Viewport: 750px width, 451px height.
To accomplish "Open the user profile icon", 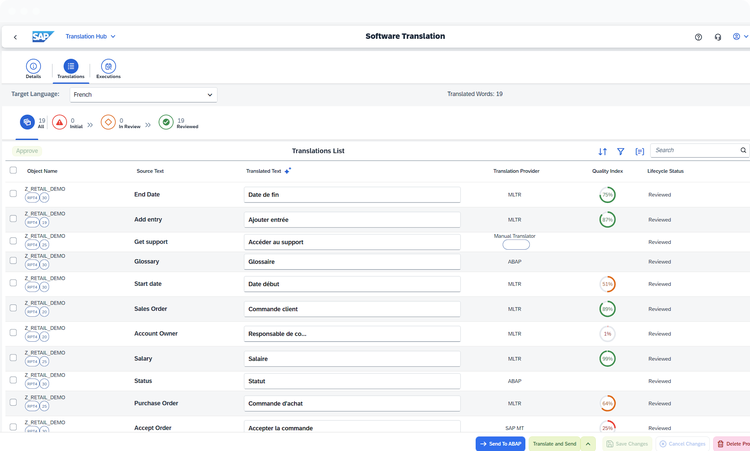I will click(737, 36).
